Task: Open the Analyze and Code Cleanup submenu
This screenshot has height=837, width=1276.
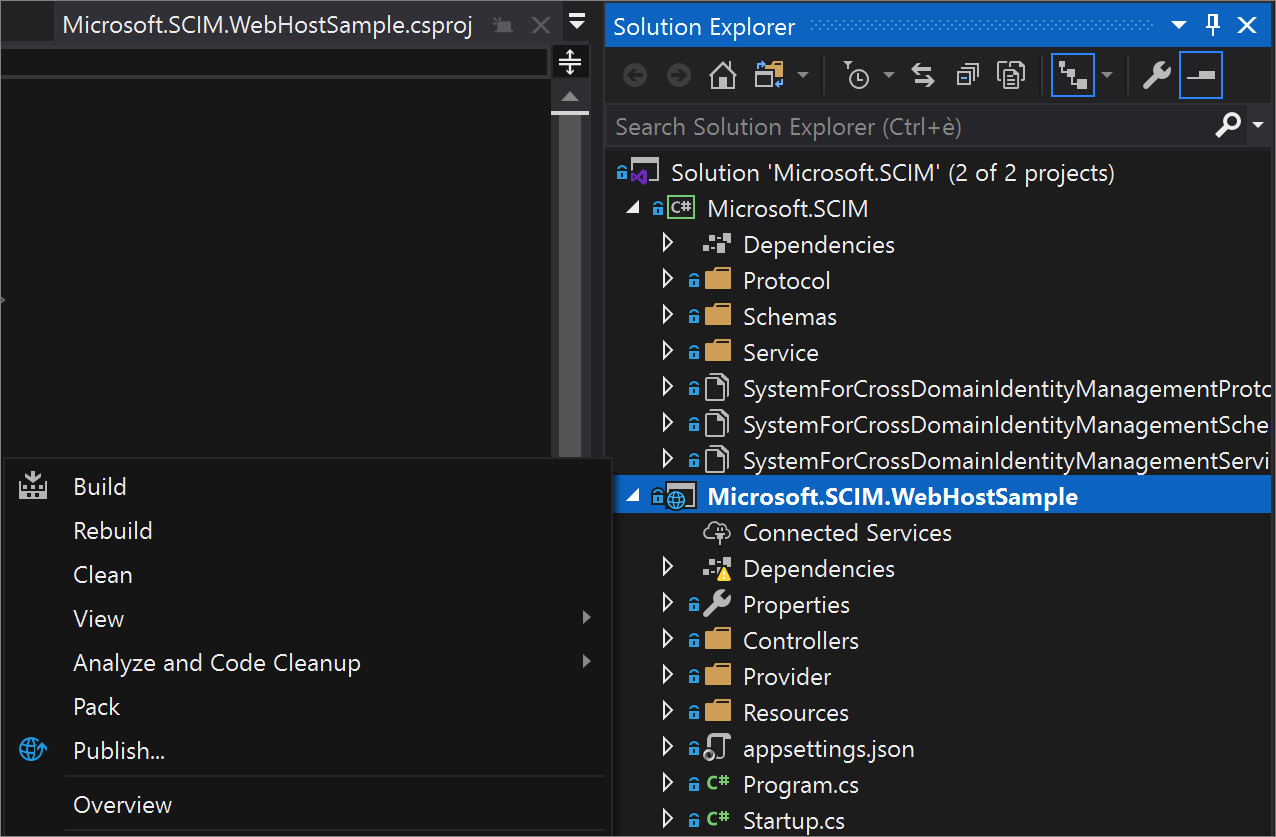Action: click(x=217, y=663)
